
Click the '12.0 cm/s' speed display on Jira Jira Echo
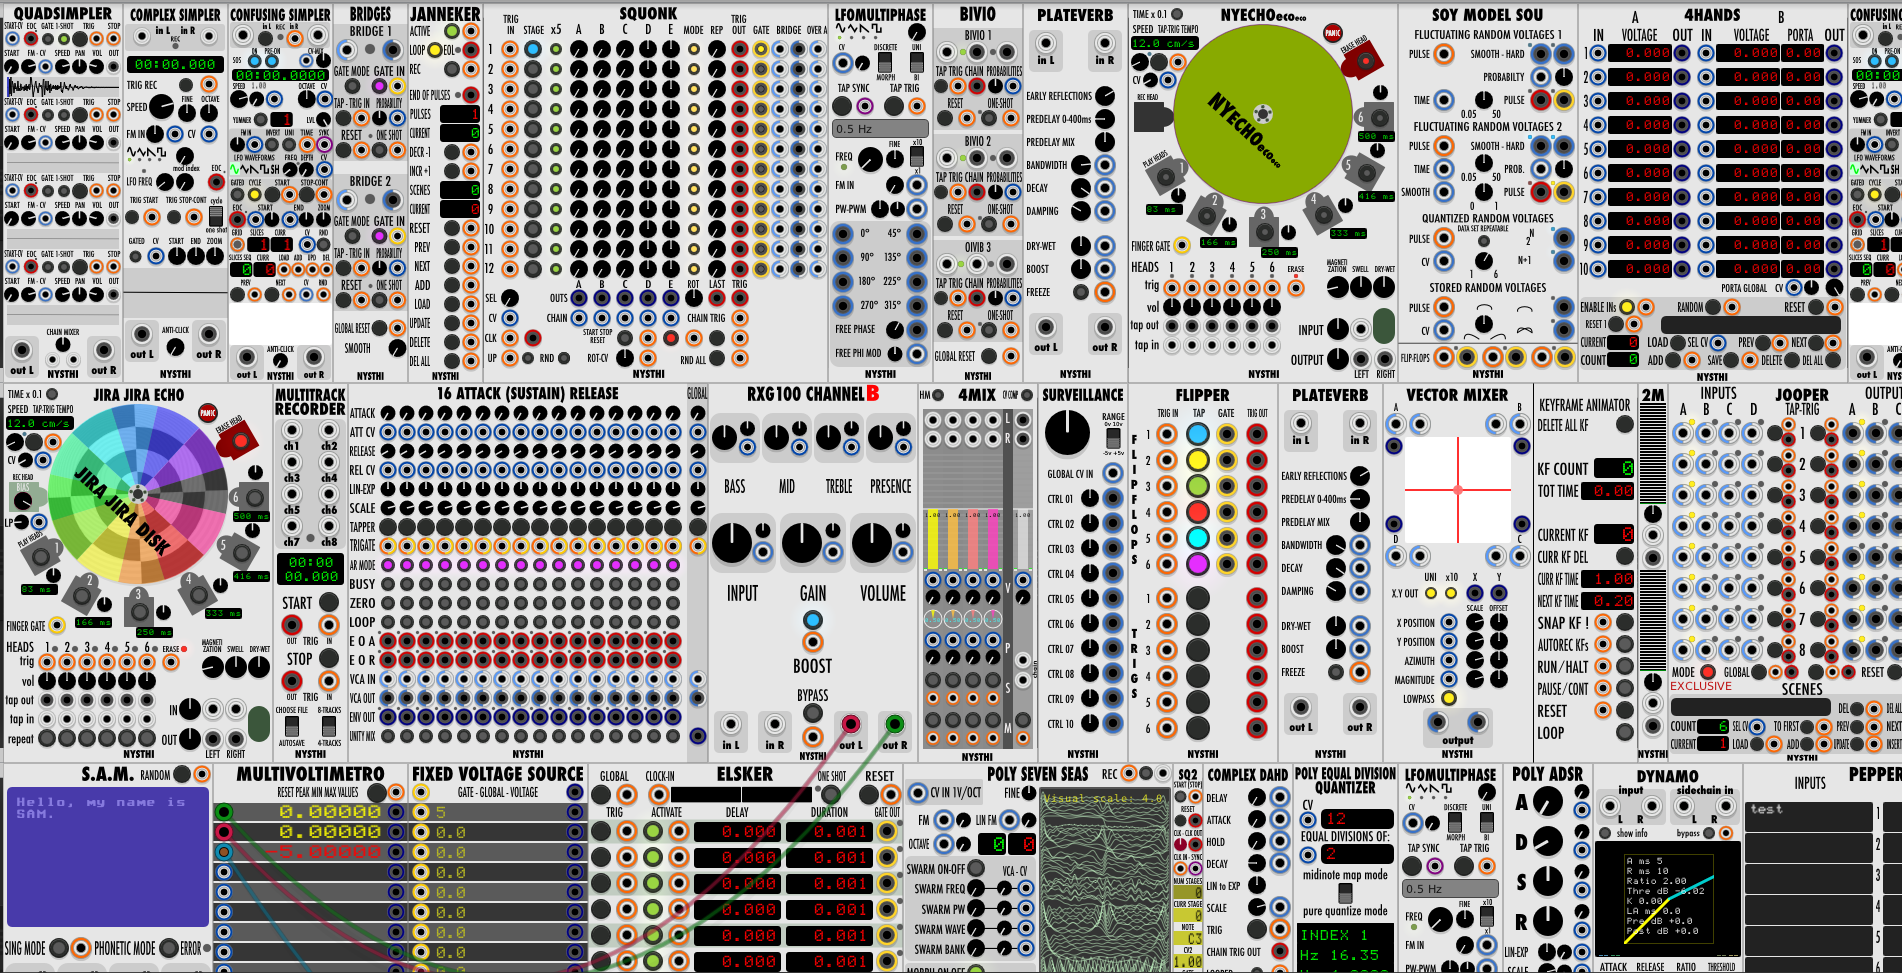tap(40, 424)
